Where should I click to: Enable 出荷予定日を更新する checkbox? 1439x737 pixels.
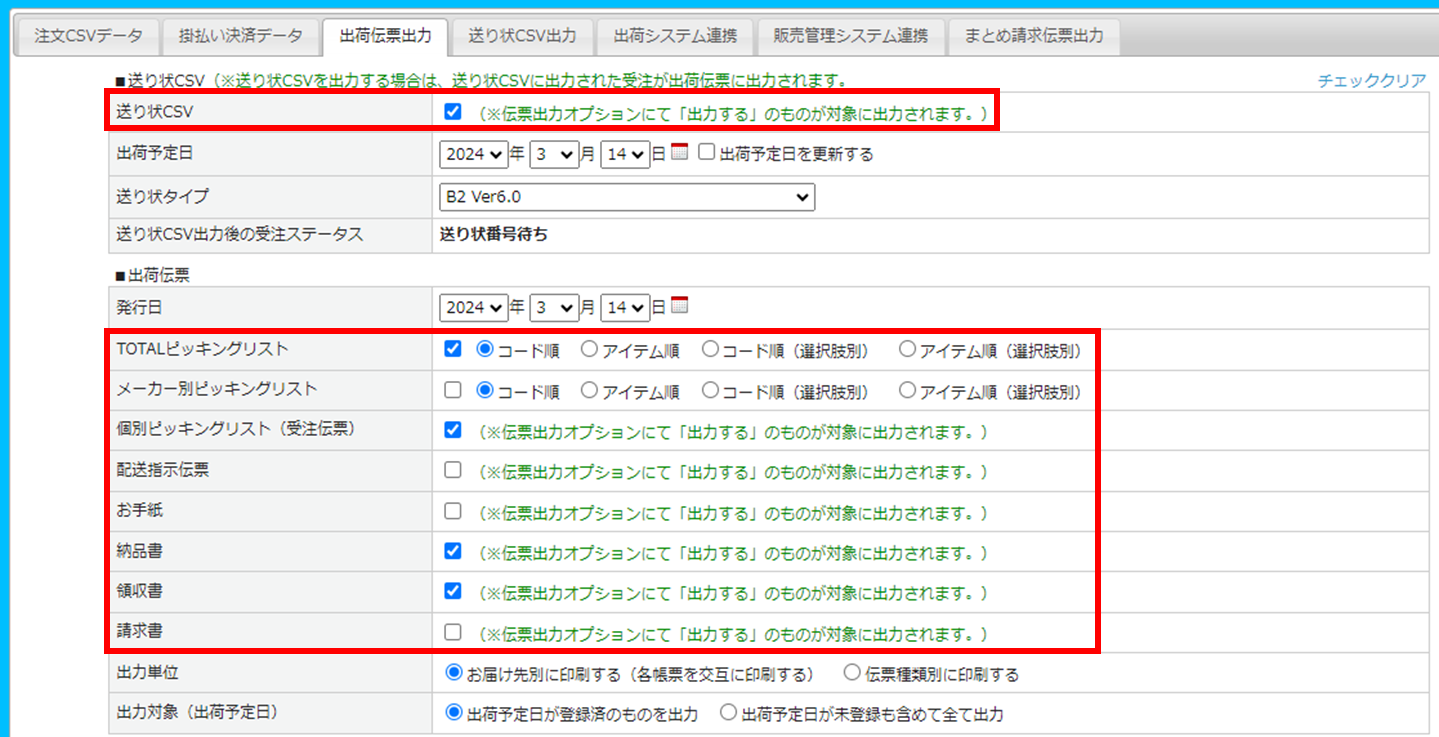707,153
